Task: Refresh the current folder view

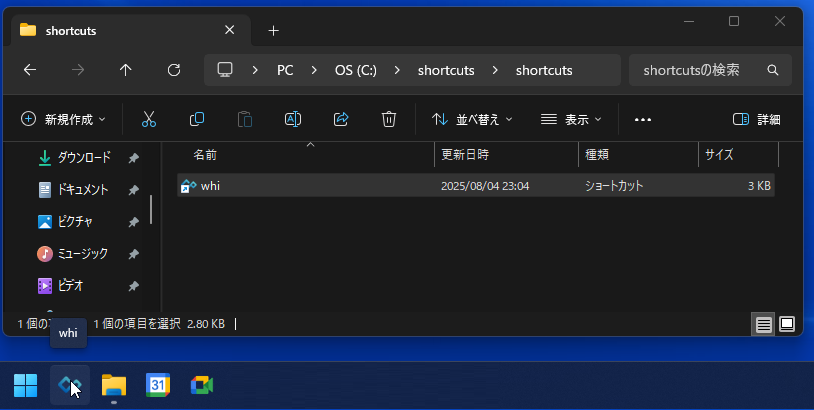Action: tap(174, 70)
